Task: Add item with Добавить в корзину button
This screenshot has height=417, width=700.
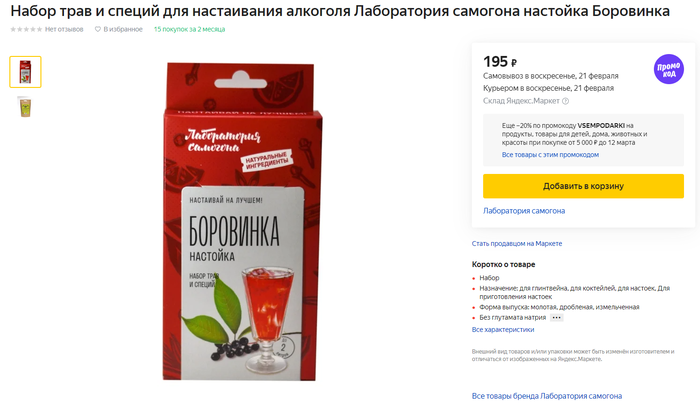Action: (x=583, y=186)
